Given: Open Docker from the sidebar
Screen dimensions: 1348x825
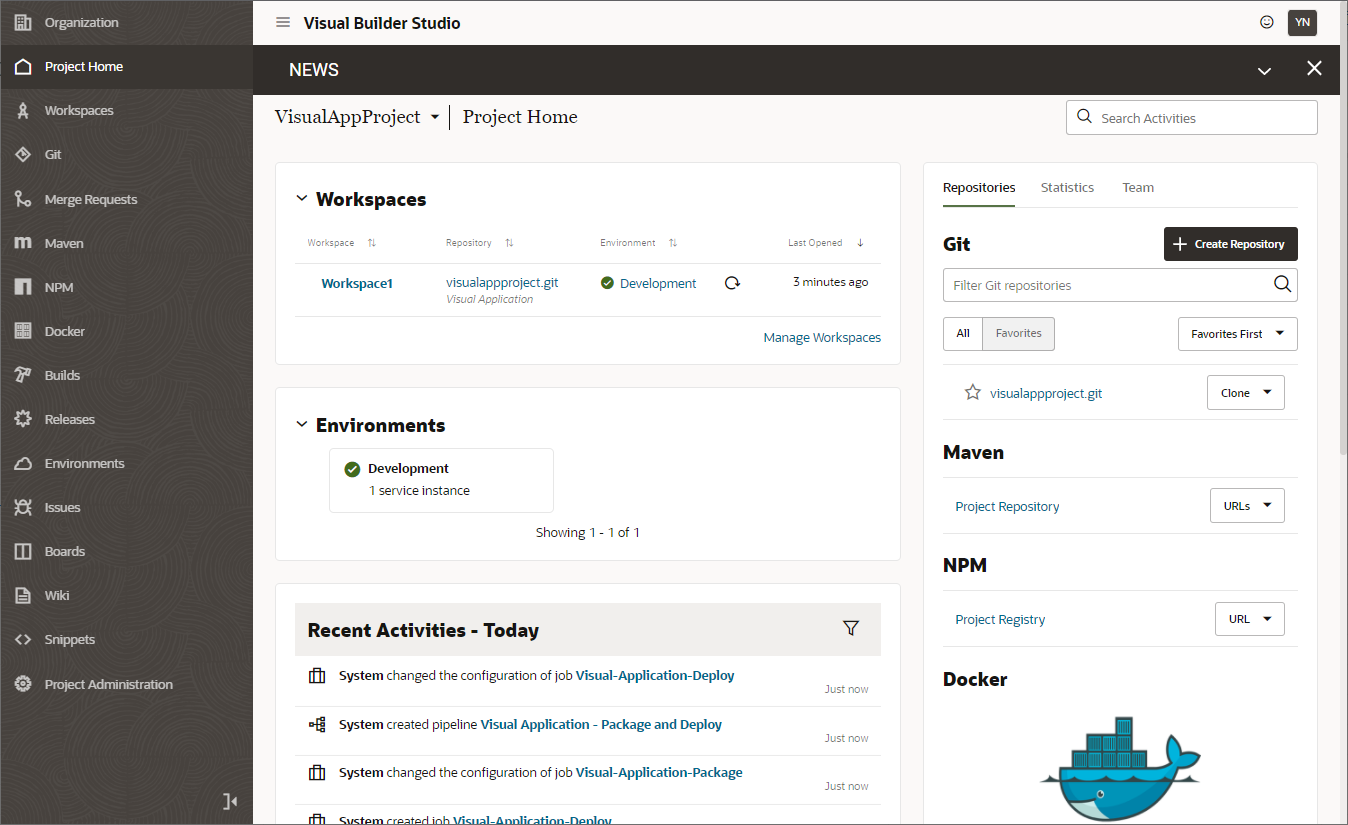Looking at the screenshot, I should 64,331.
